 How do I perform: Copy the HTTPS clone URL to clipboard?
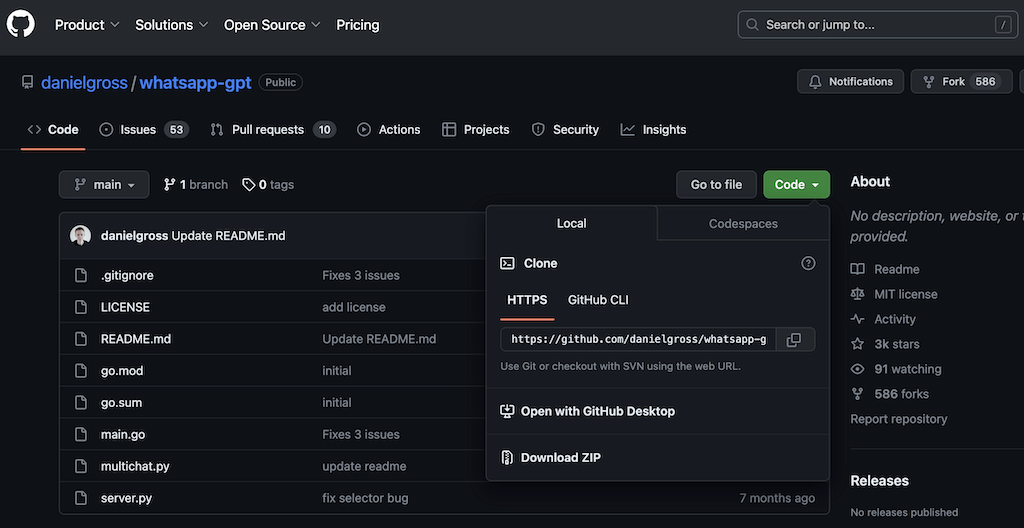[793, 340]
